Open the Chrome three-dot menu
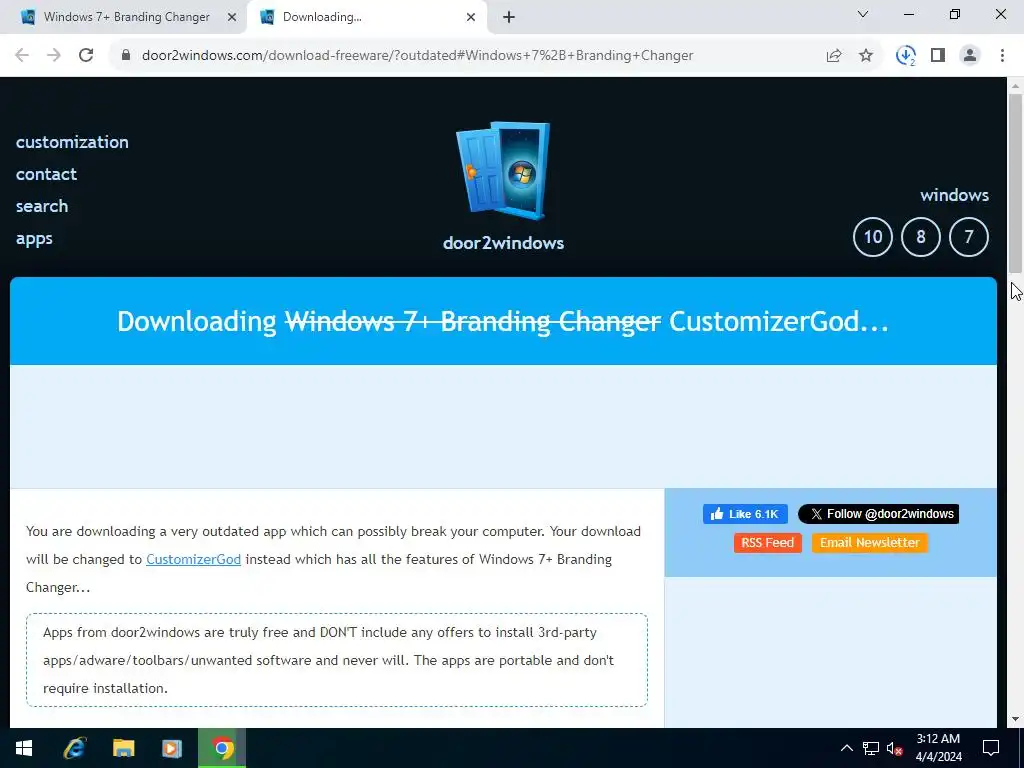Viewport: 1024px width, 768px height. pos(1002,56)
